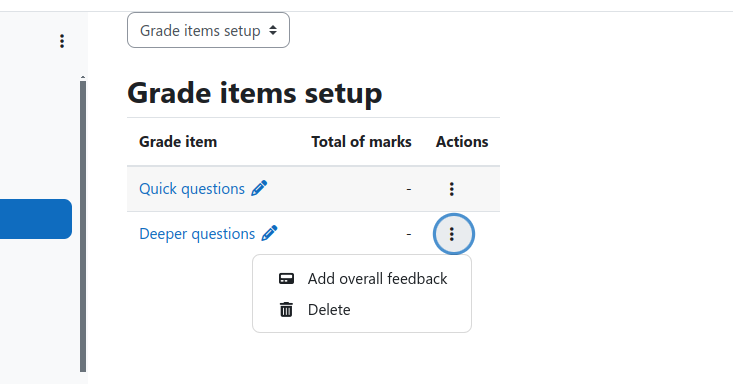Click the small up arrow above the sidebar scrollbar

pos(83,77)
